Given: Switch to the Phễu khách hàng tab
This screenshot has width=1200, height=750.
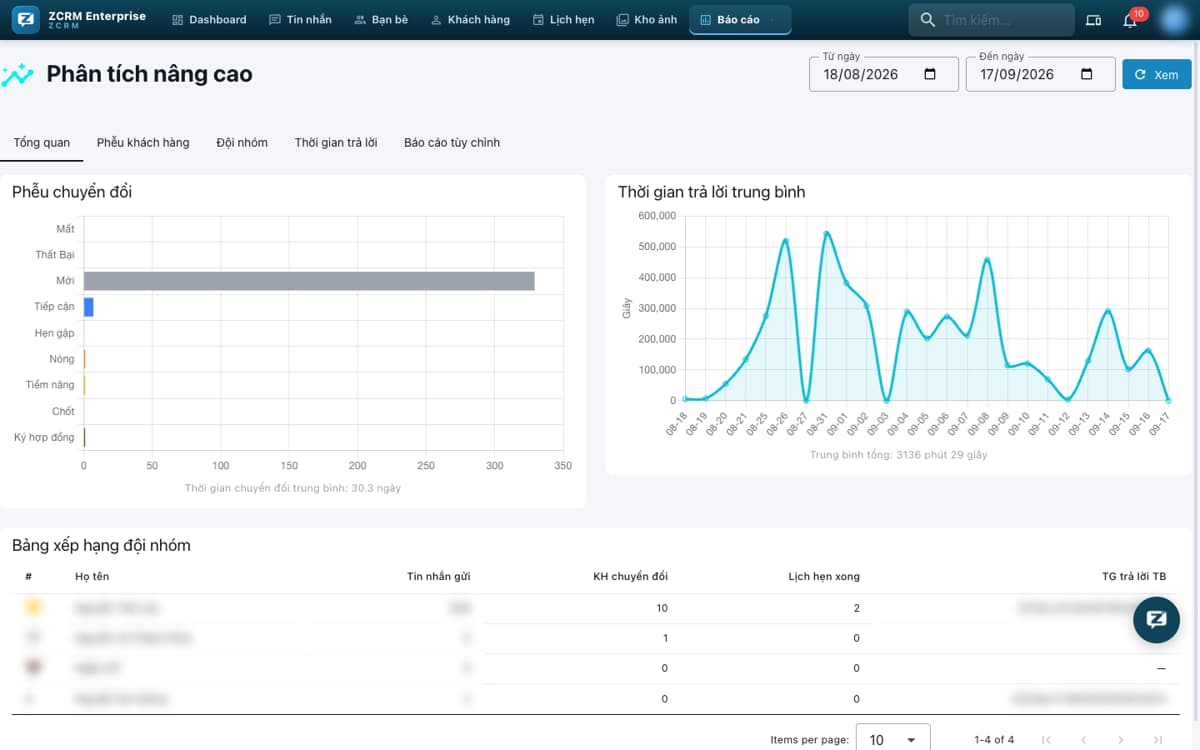Looking at the screenshot, I should 143,143.
